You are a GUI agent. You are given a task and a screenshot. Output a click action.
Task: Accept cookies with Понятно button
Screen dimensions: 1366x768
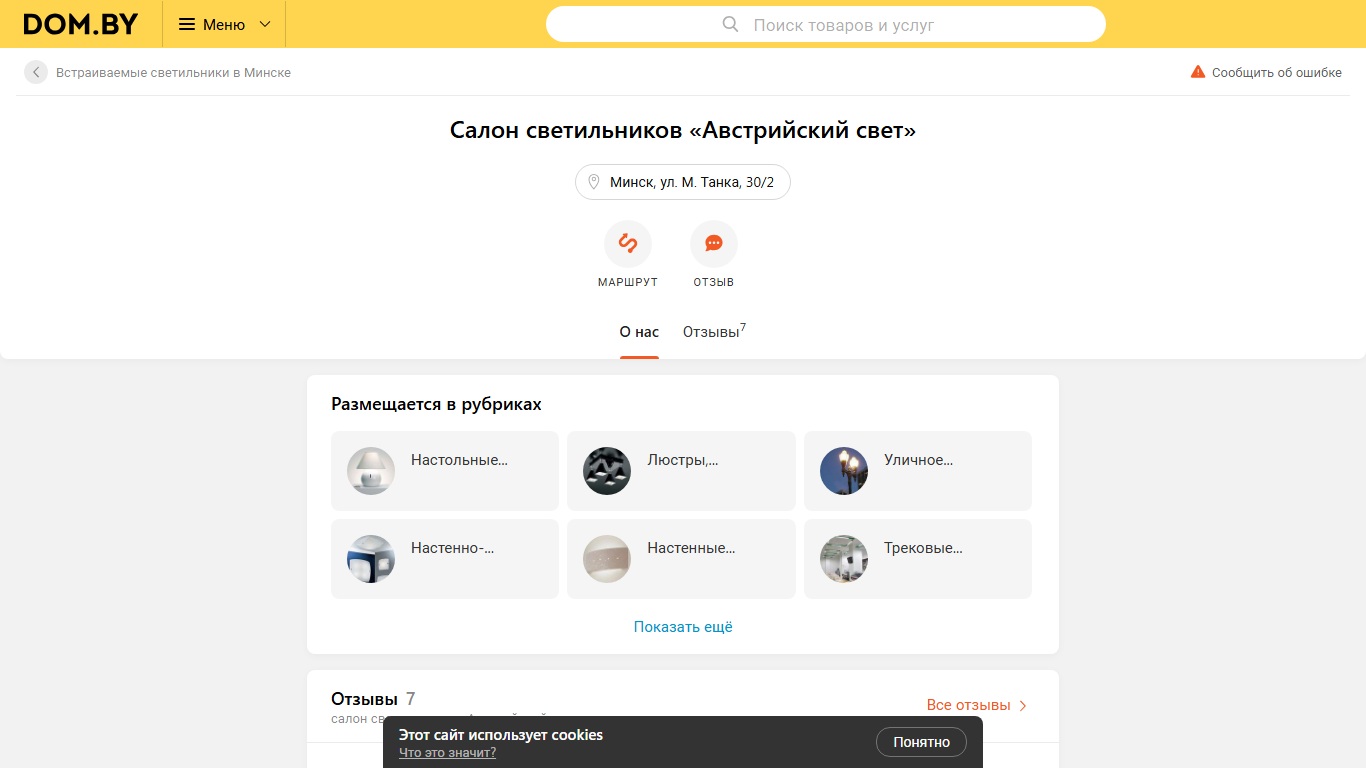(x=921, y=742)
